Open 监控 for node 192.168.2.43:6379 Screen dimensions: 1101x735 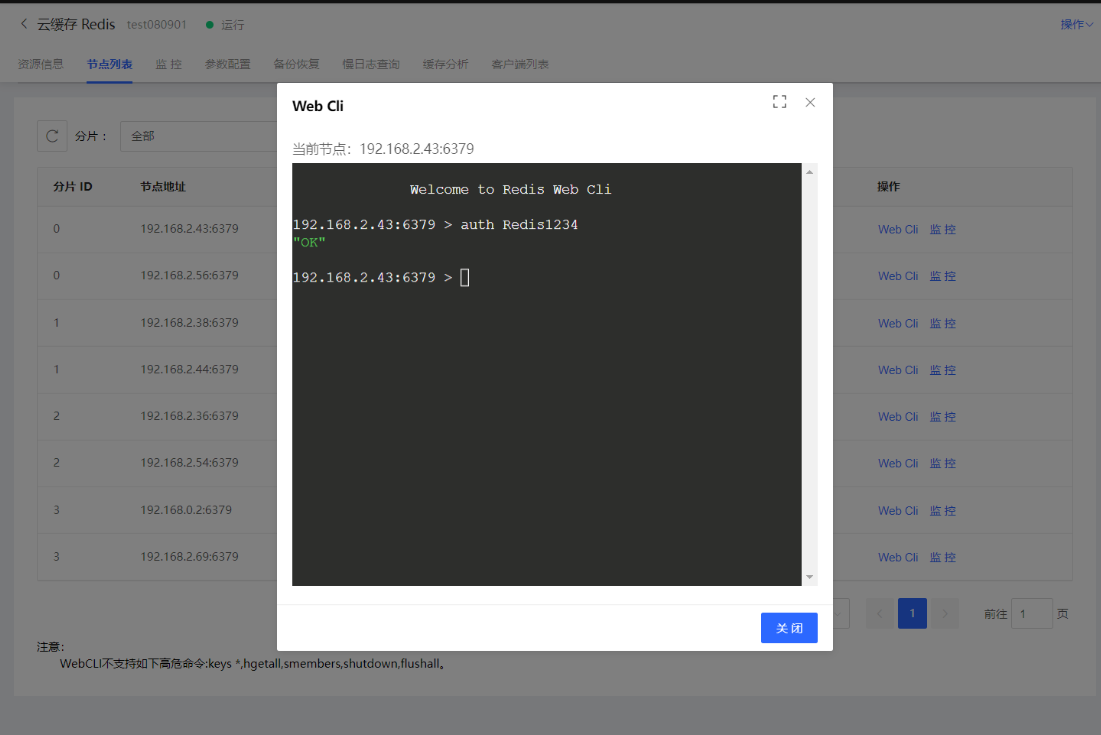pyautogui.click(x=942, y=230)
